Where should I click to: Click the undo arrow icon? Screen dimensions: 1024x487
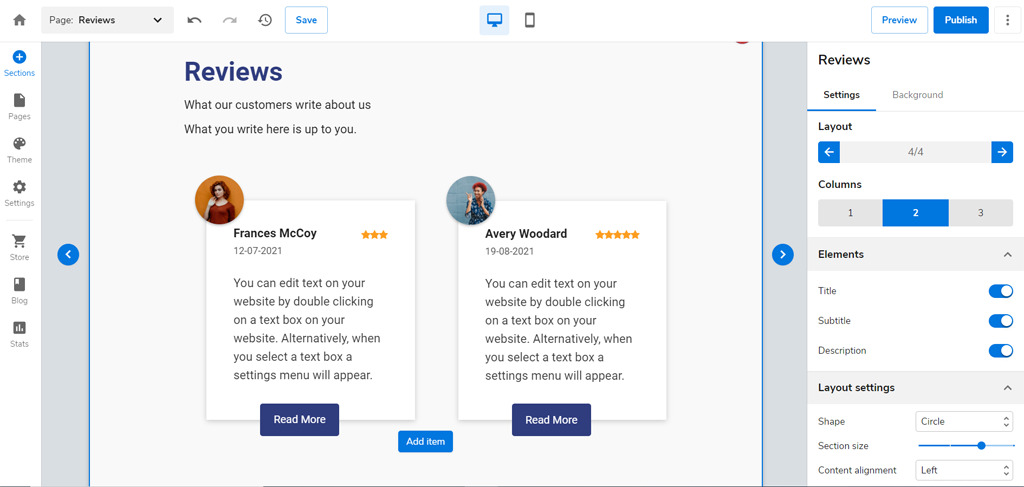pyautogui.click(x=194, y=20)
